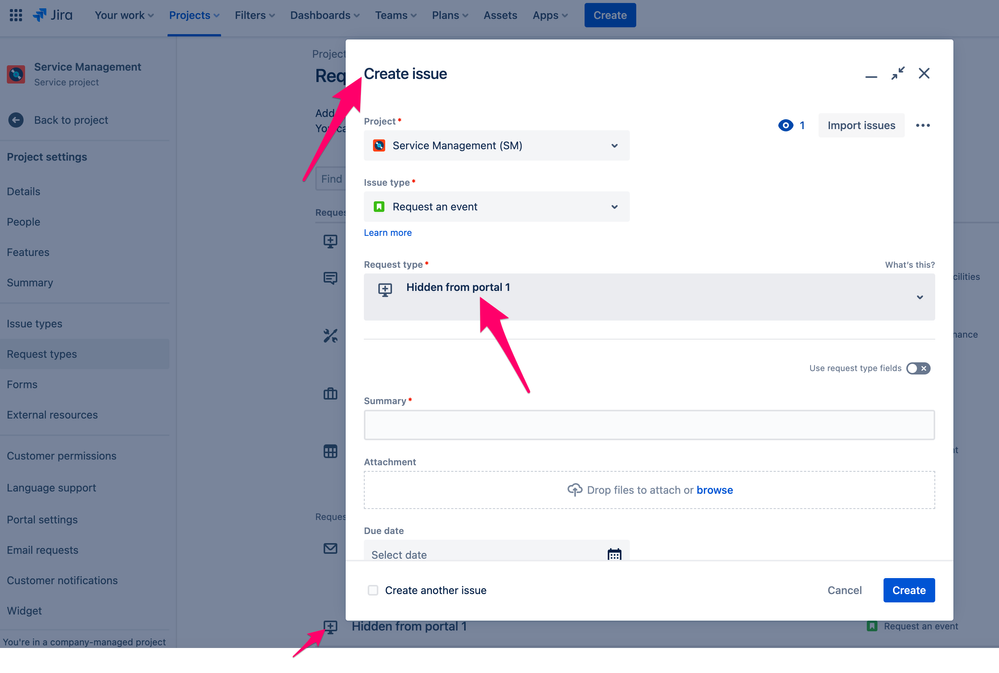Screen dimensions: 999x673
Task: Click the Back to project arrow icon
Action: [x=16, y=120]
